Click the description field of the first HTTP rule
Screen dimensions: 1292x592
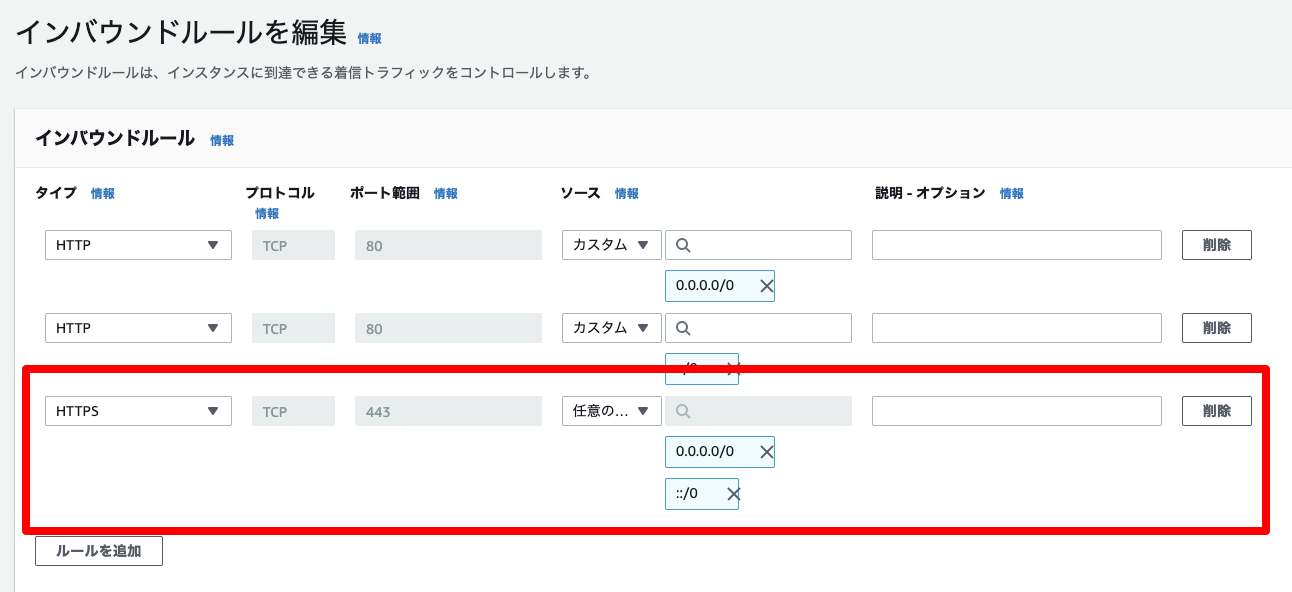coord(1016,244)
